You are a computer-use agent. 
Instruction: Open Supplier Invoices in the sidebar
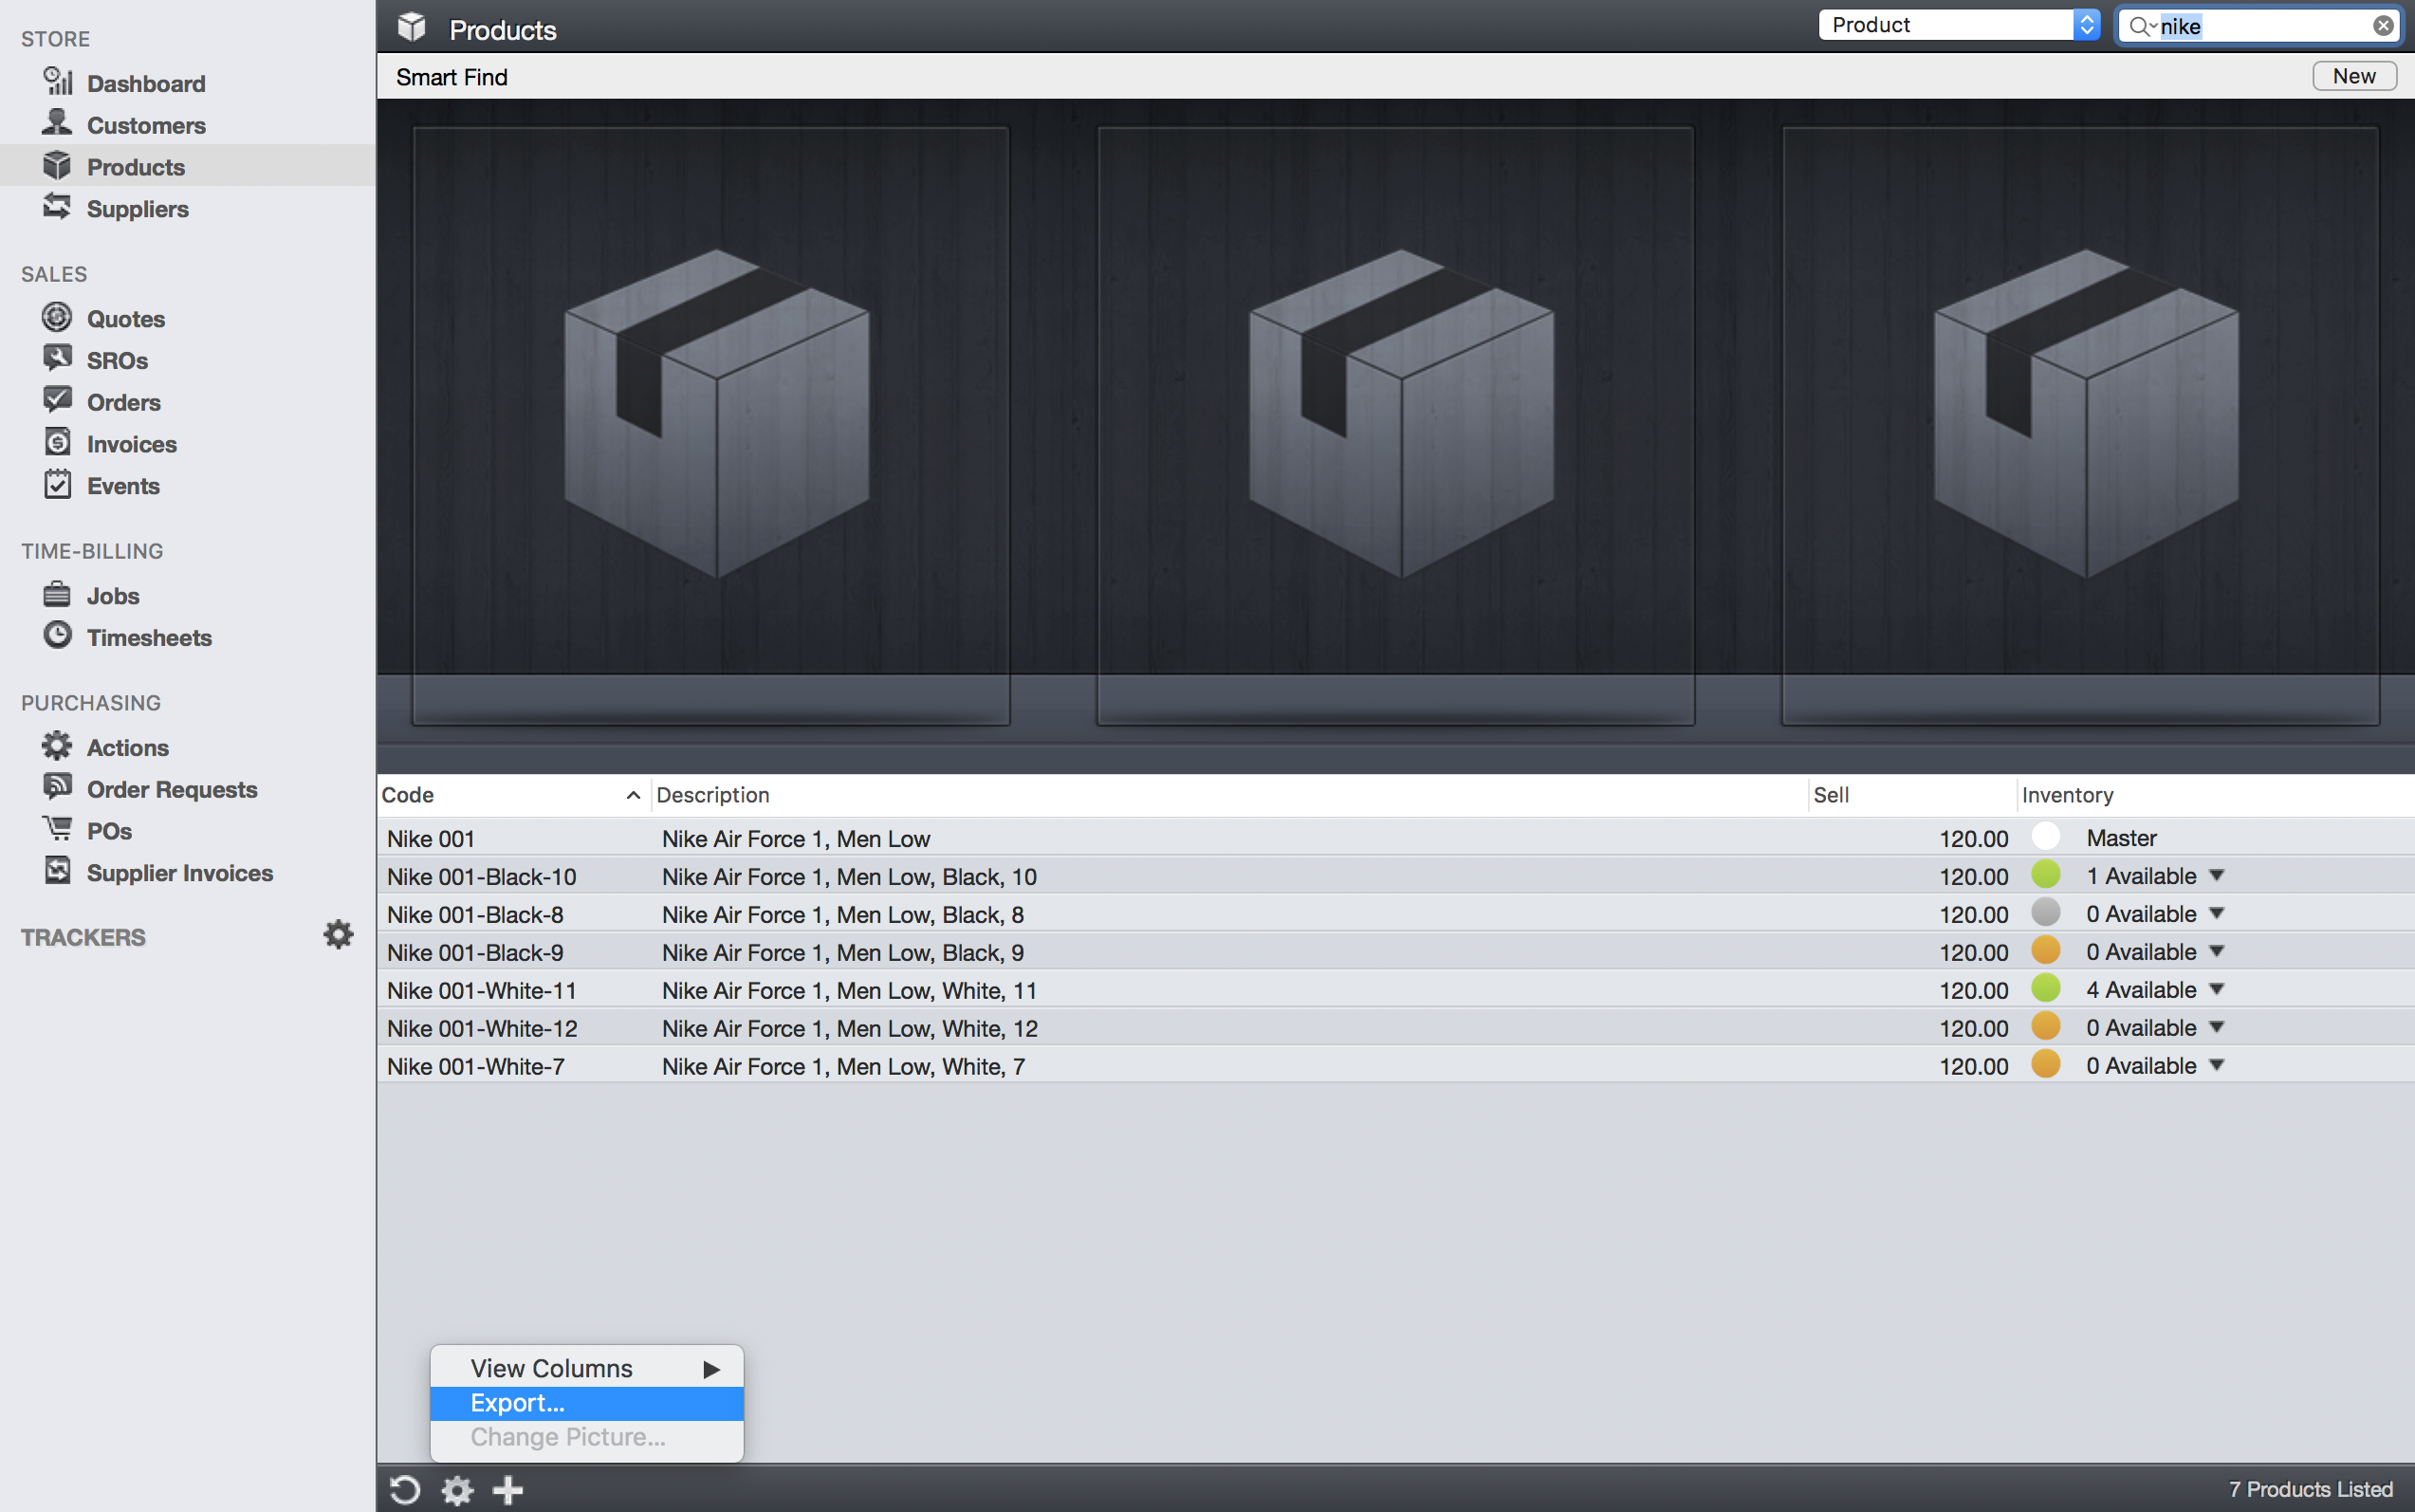point(180,873)
